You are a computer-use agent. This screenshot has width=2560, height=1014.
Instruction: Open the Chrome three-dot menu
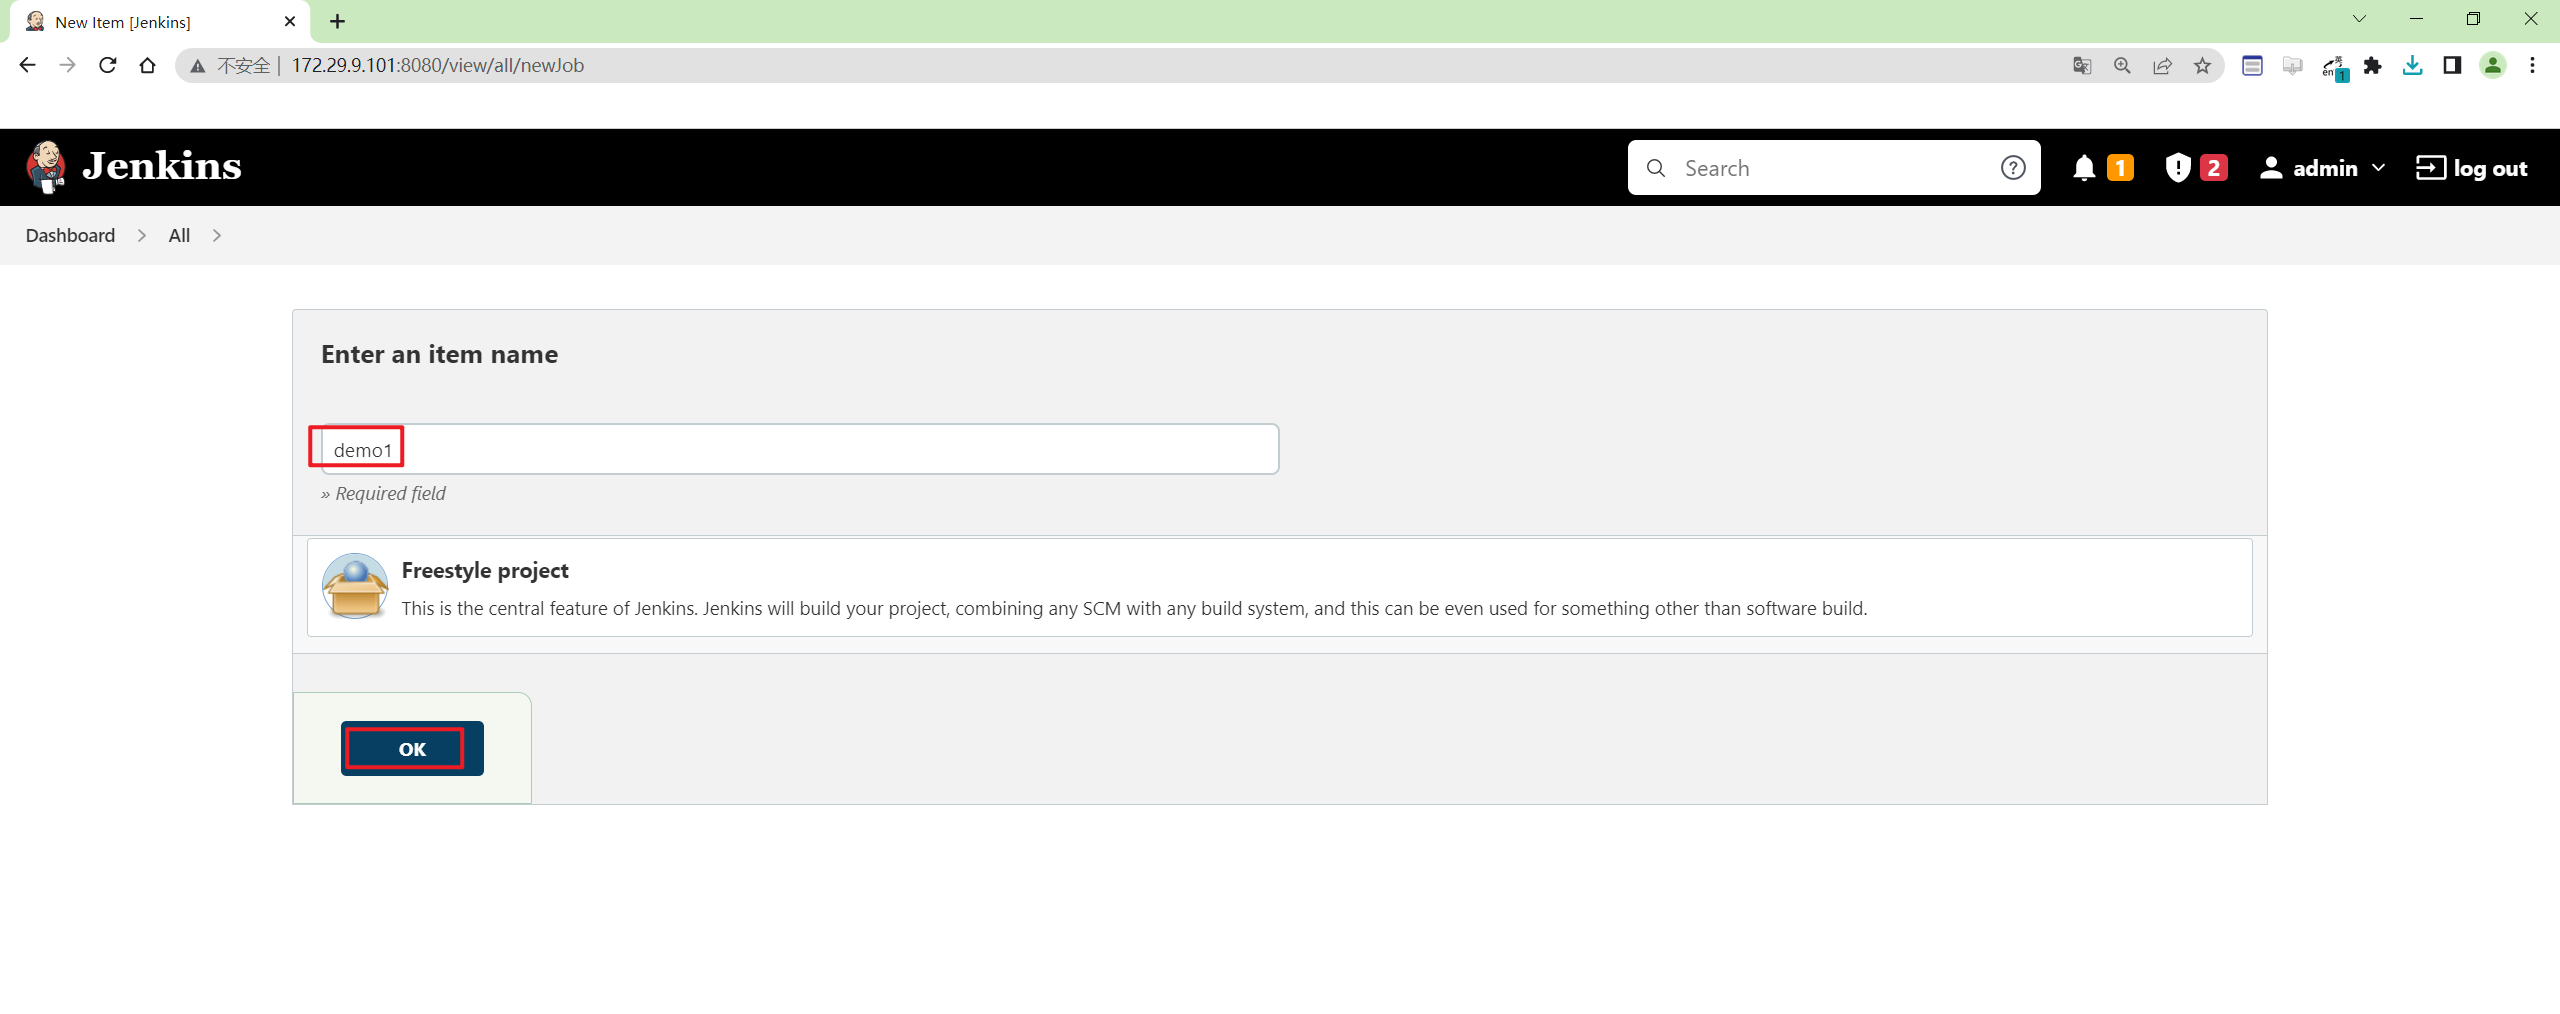pos(2532,65)
